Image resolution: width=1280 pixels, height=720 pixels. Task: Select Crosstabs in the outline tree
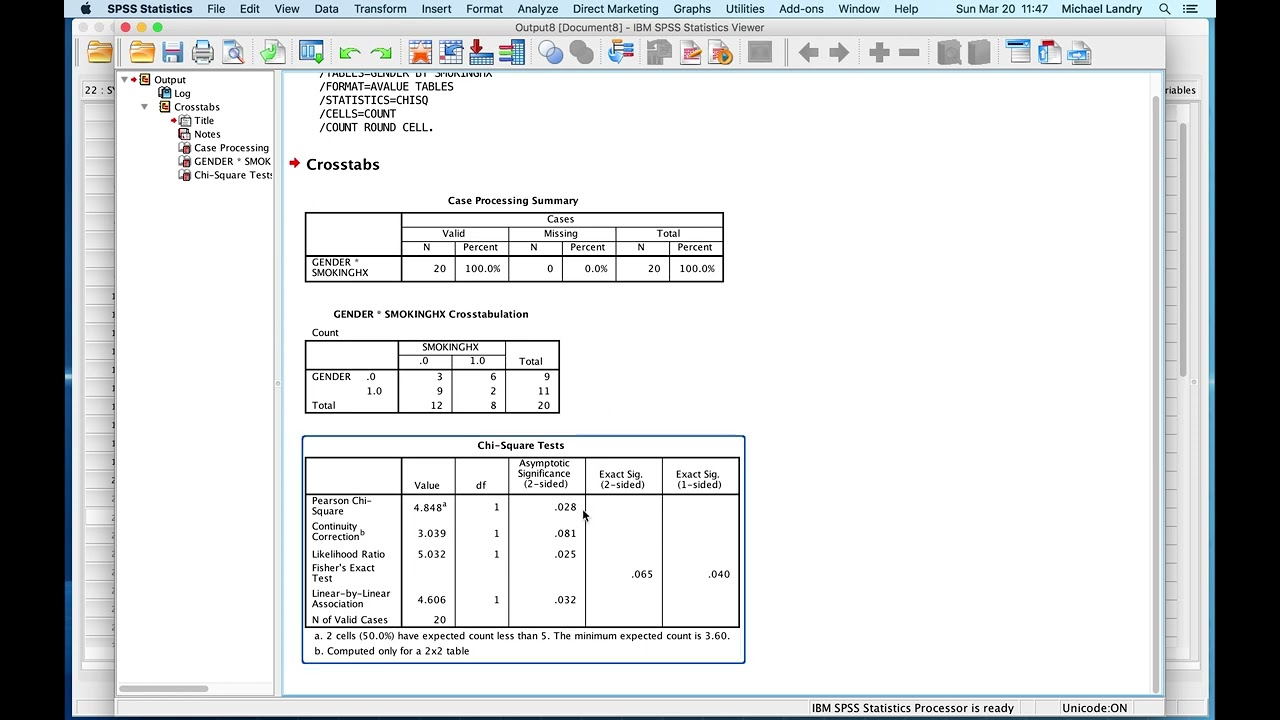pos(196,106)
